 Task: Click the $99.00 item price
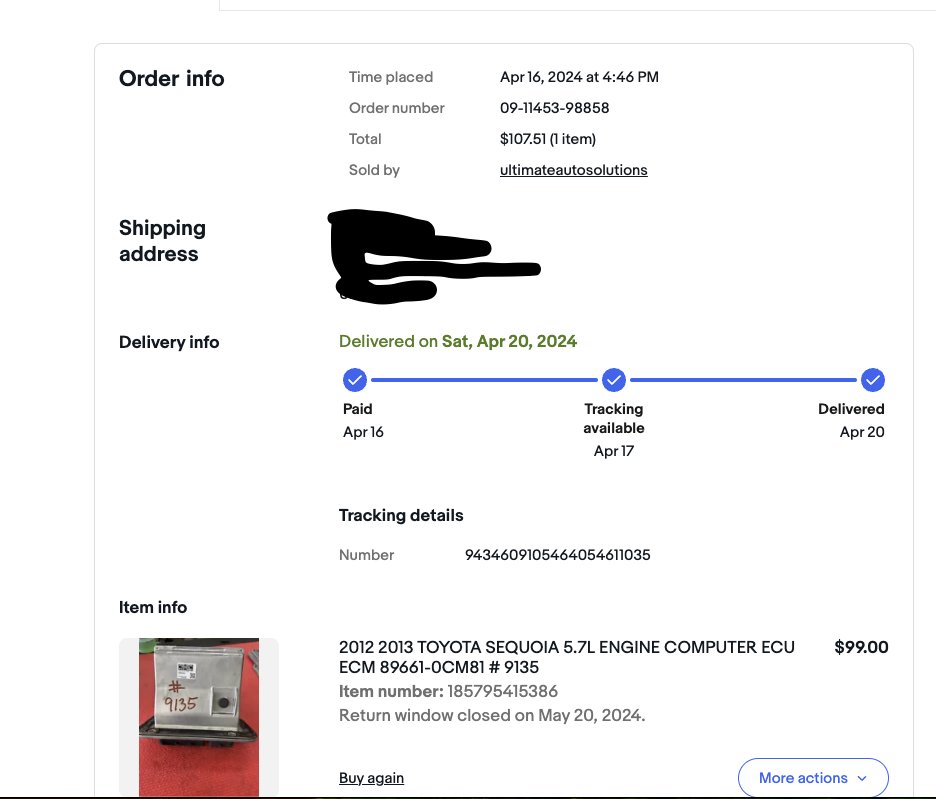(861, 647)
